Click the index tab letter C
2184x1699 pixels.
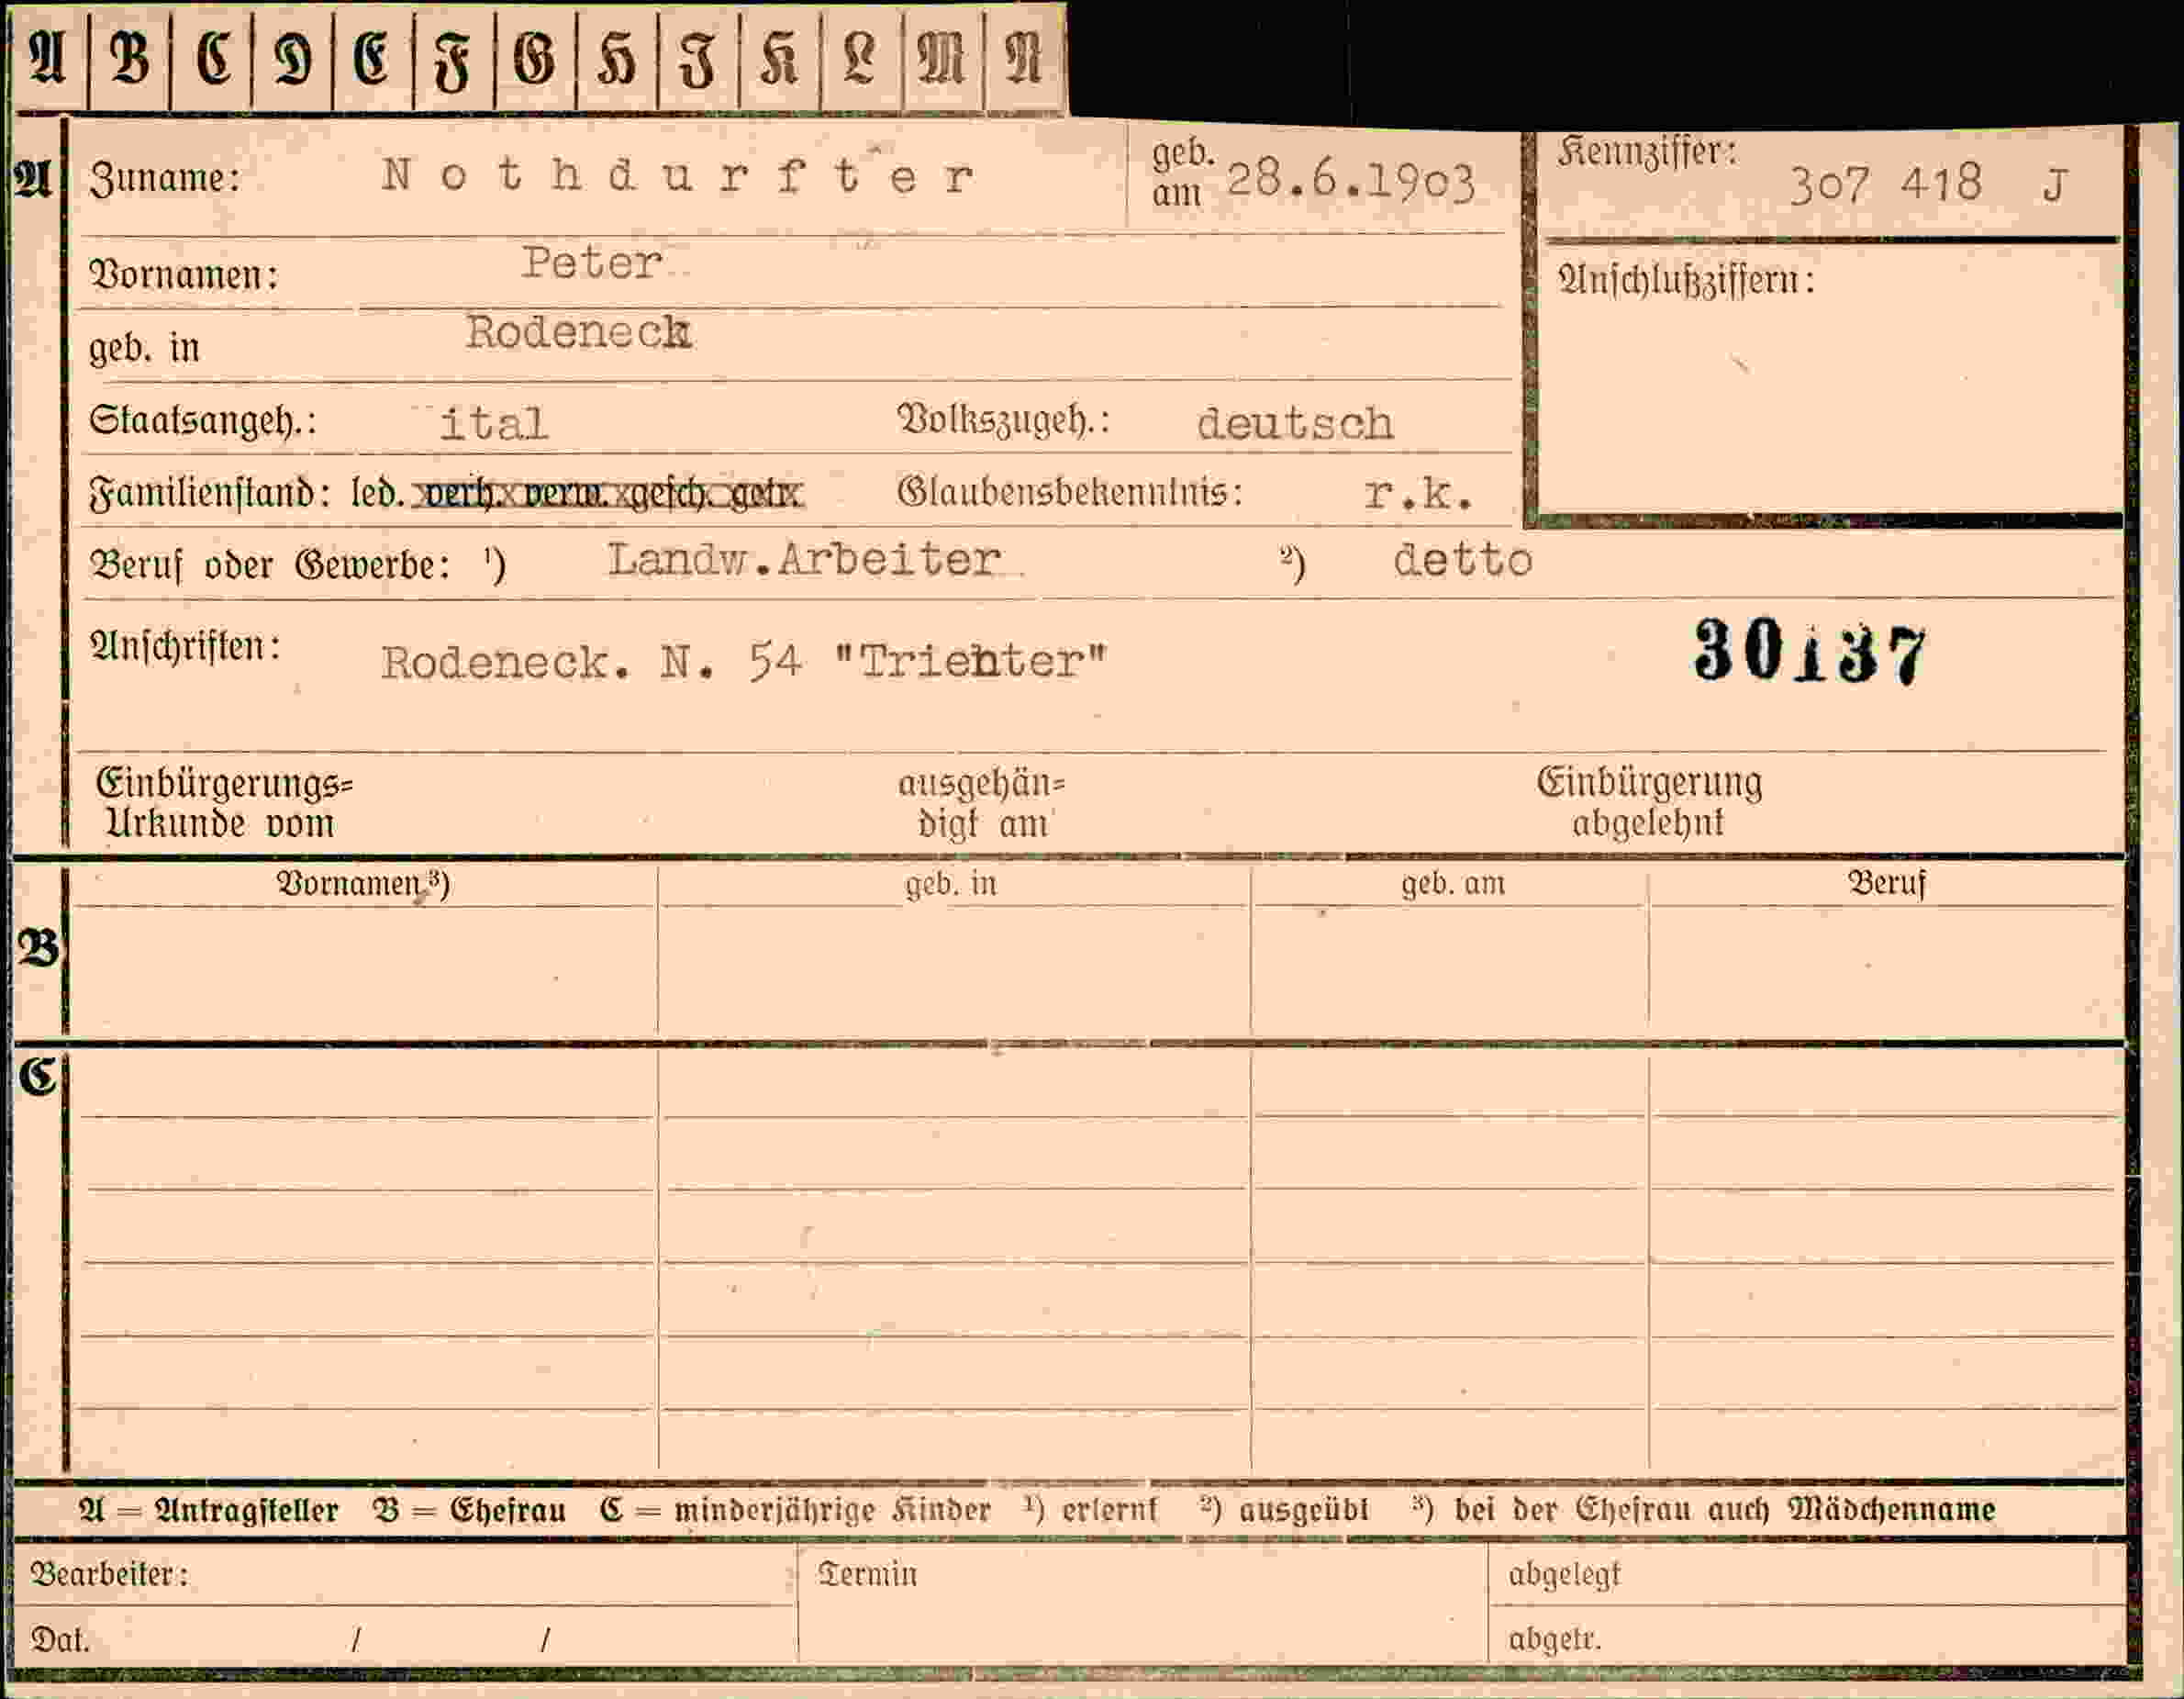tap(214, 58)
